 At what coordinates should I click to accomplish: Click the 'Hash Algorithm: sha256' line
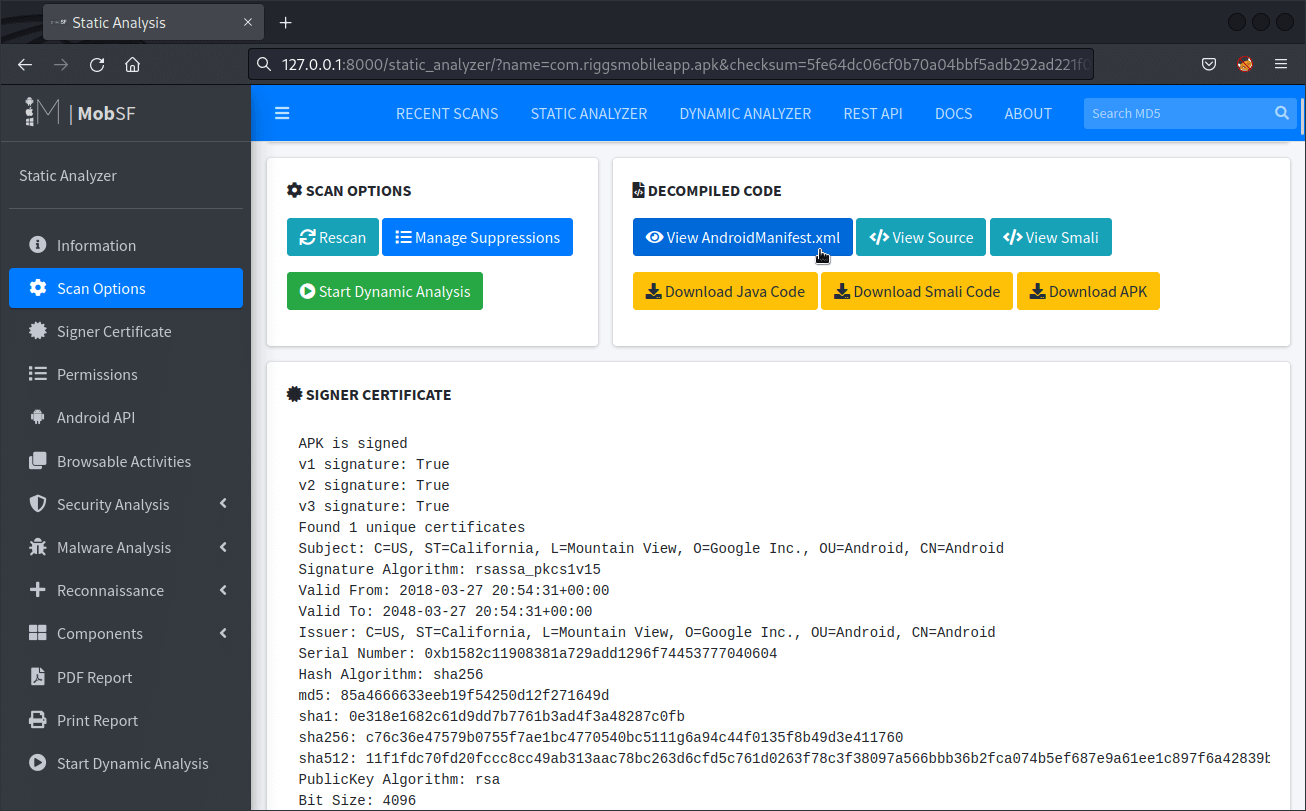pos(390,674)
